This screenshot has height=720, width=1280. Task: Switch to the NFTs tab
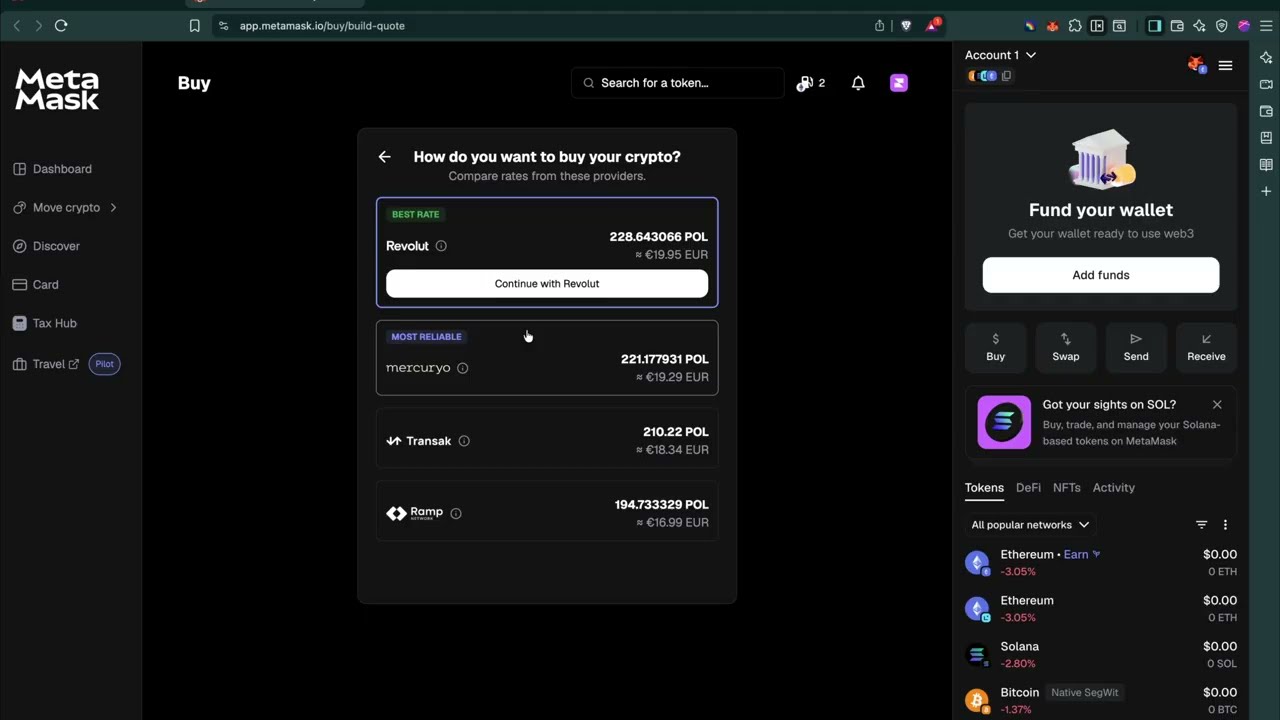pyautogui.click(x=1066, y=488)
